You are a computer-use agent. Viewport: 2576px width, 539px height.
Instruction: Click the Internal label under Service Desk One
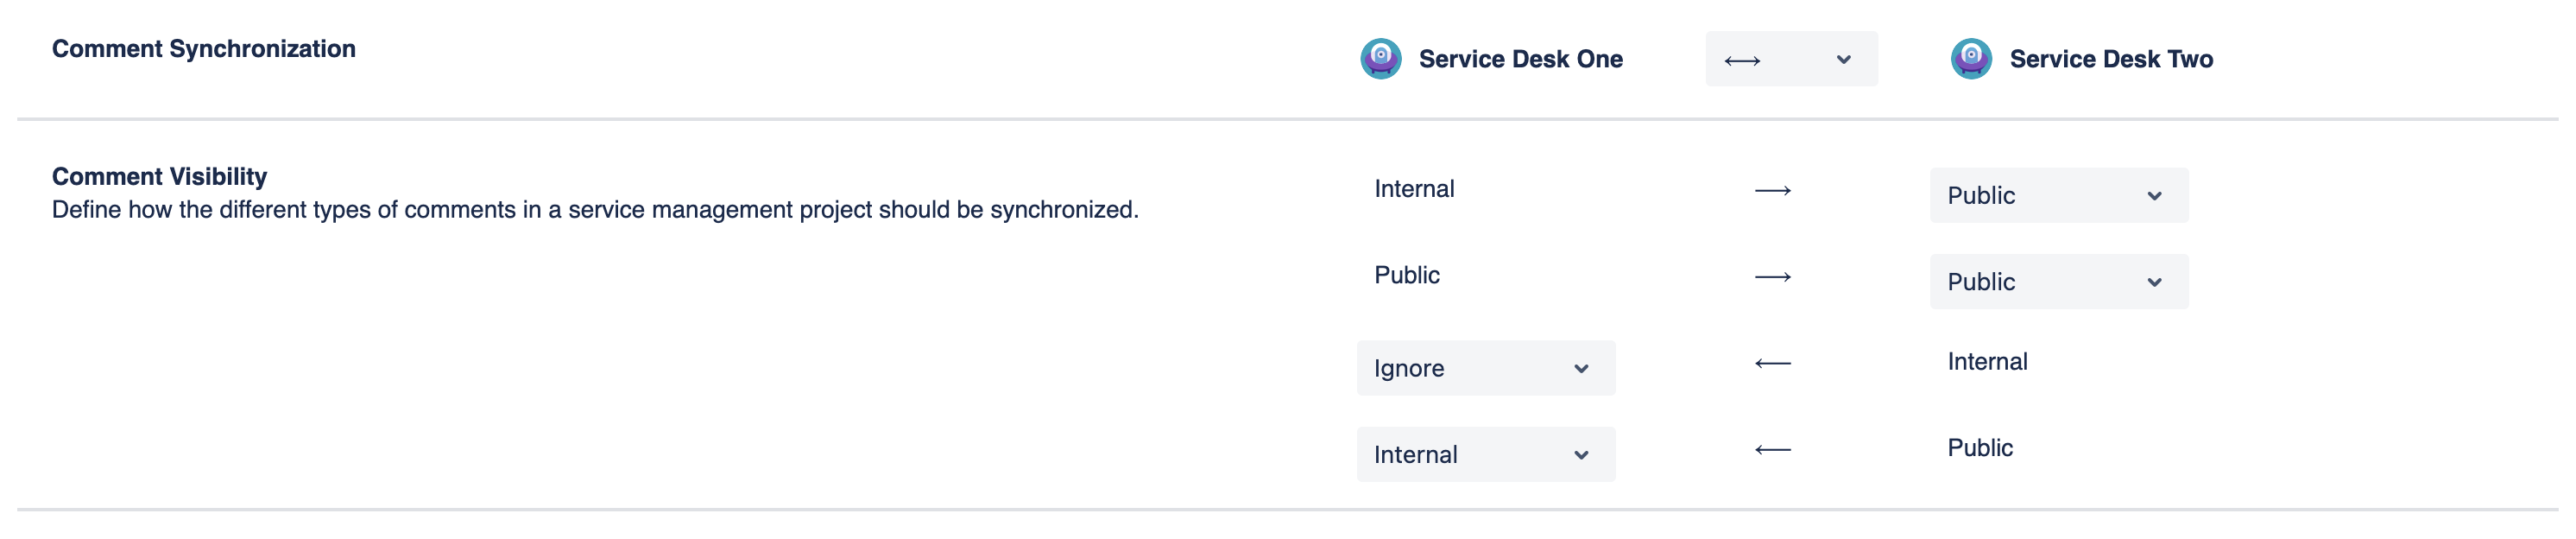coord(1414,188)
